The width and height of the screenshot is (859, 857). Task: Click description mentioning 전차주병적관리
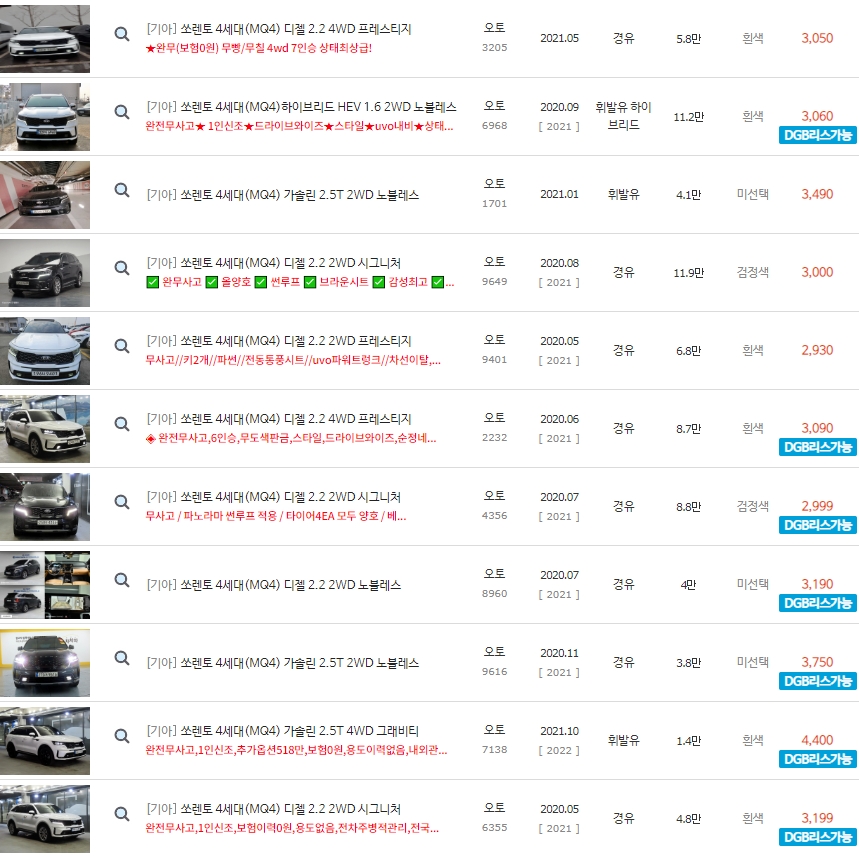pyautogui.click(x=292, y=828)
